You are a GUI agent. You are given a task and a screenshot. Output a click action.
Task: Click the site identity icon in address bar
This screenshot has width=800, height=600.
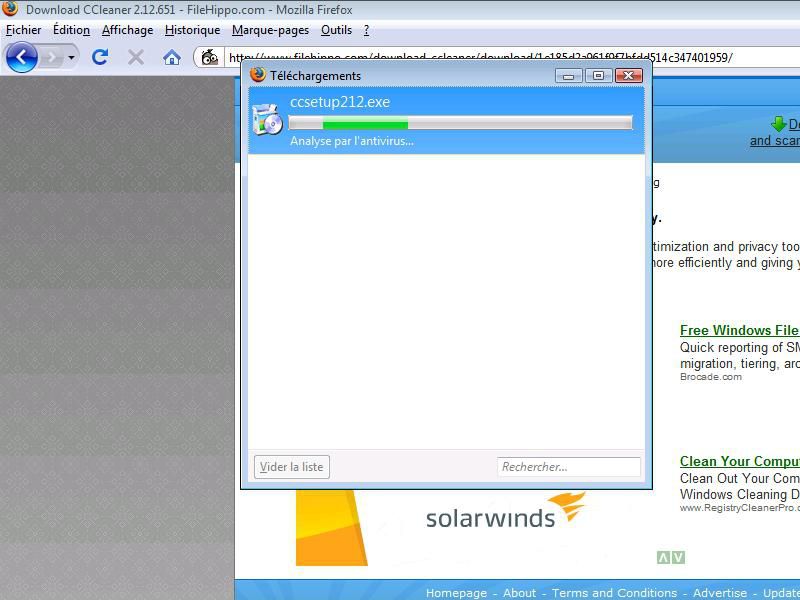(x=210, y=57)
